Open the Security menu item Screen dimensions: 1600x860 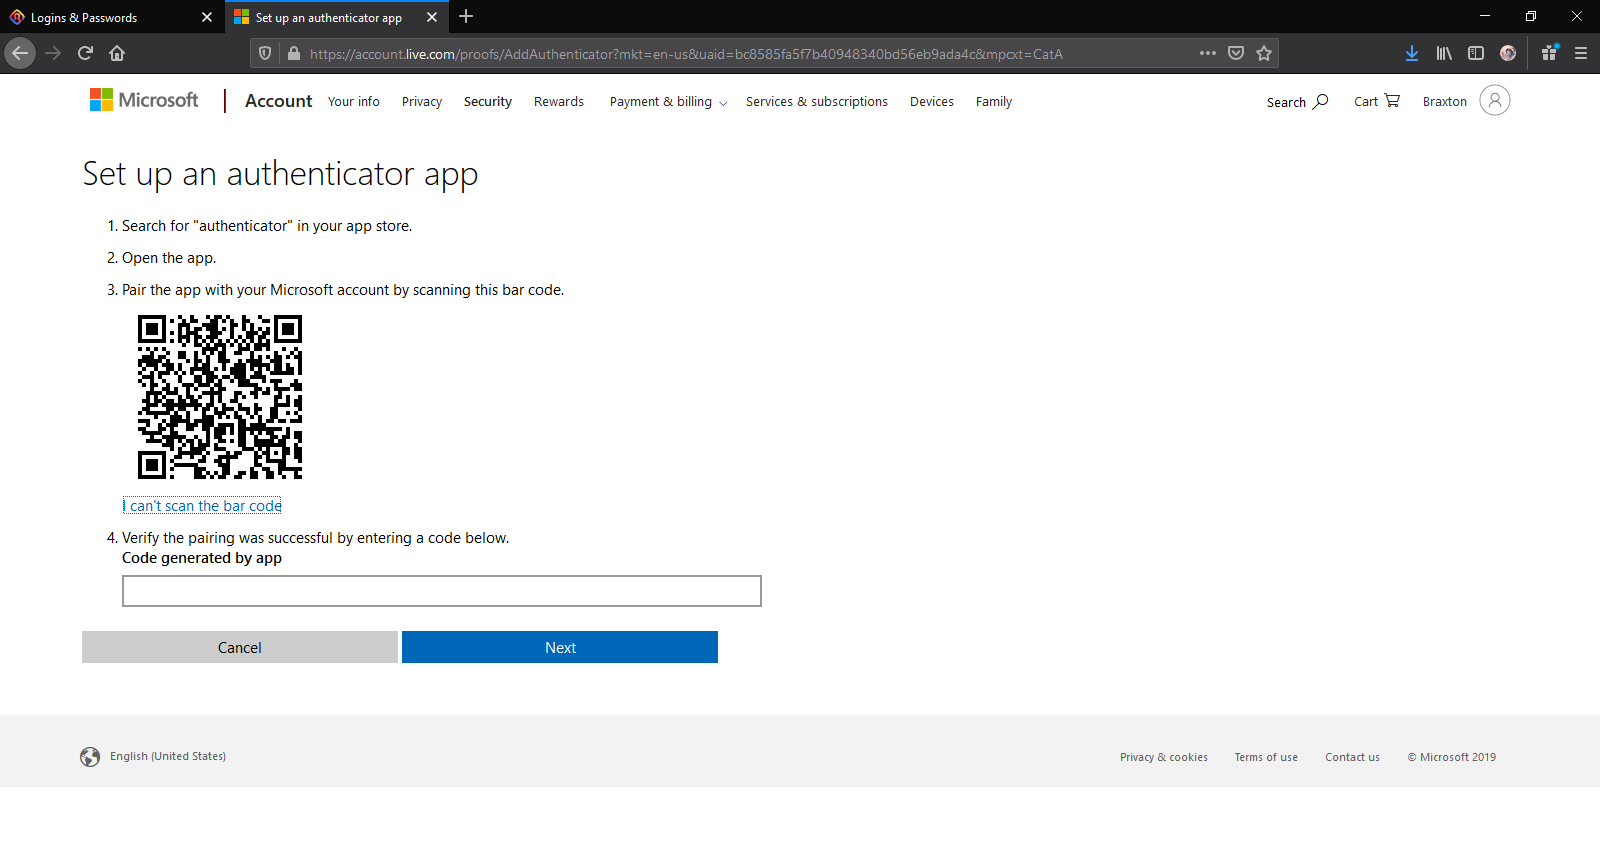(488, 102)
